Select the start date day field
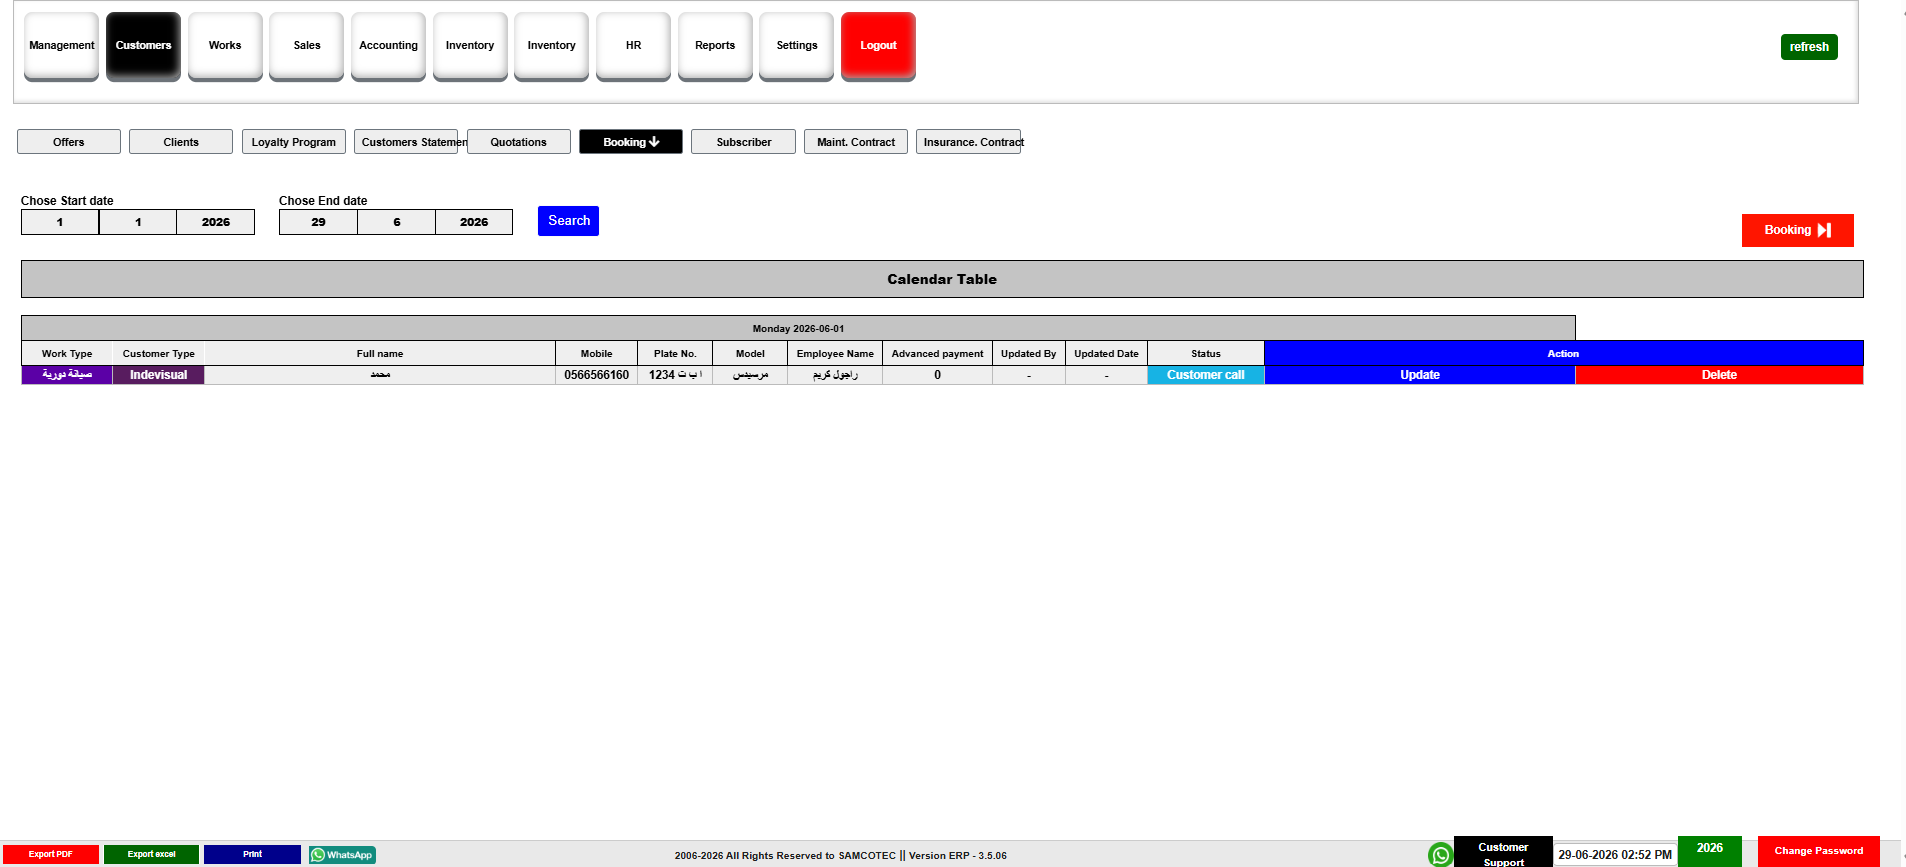 [60, 222]
